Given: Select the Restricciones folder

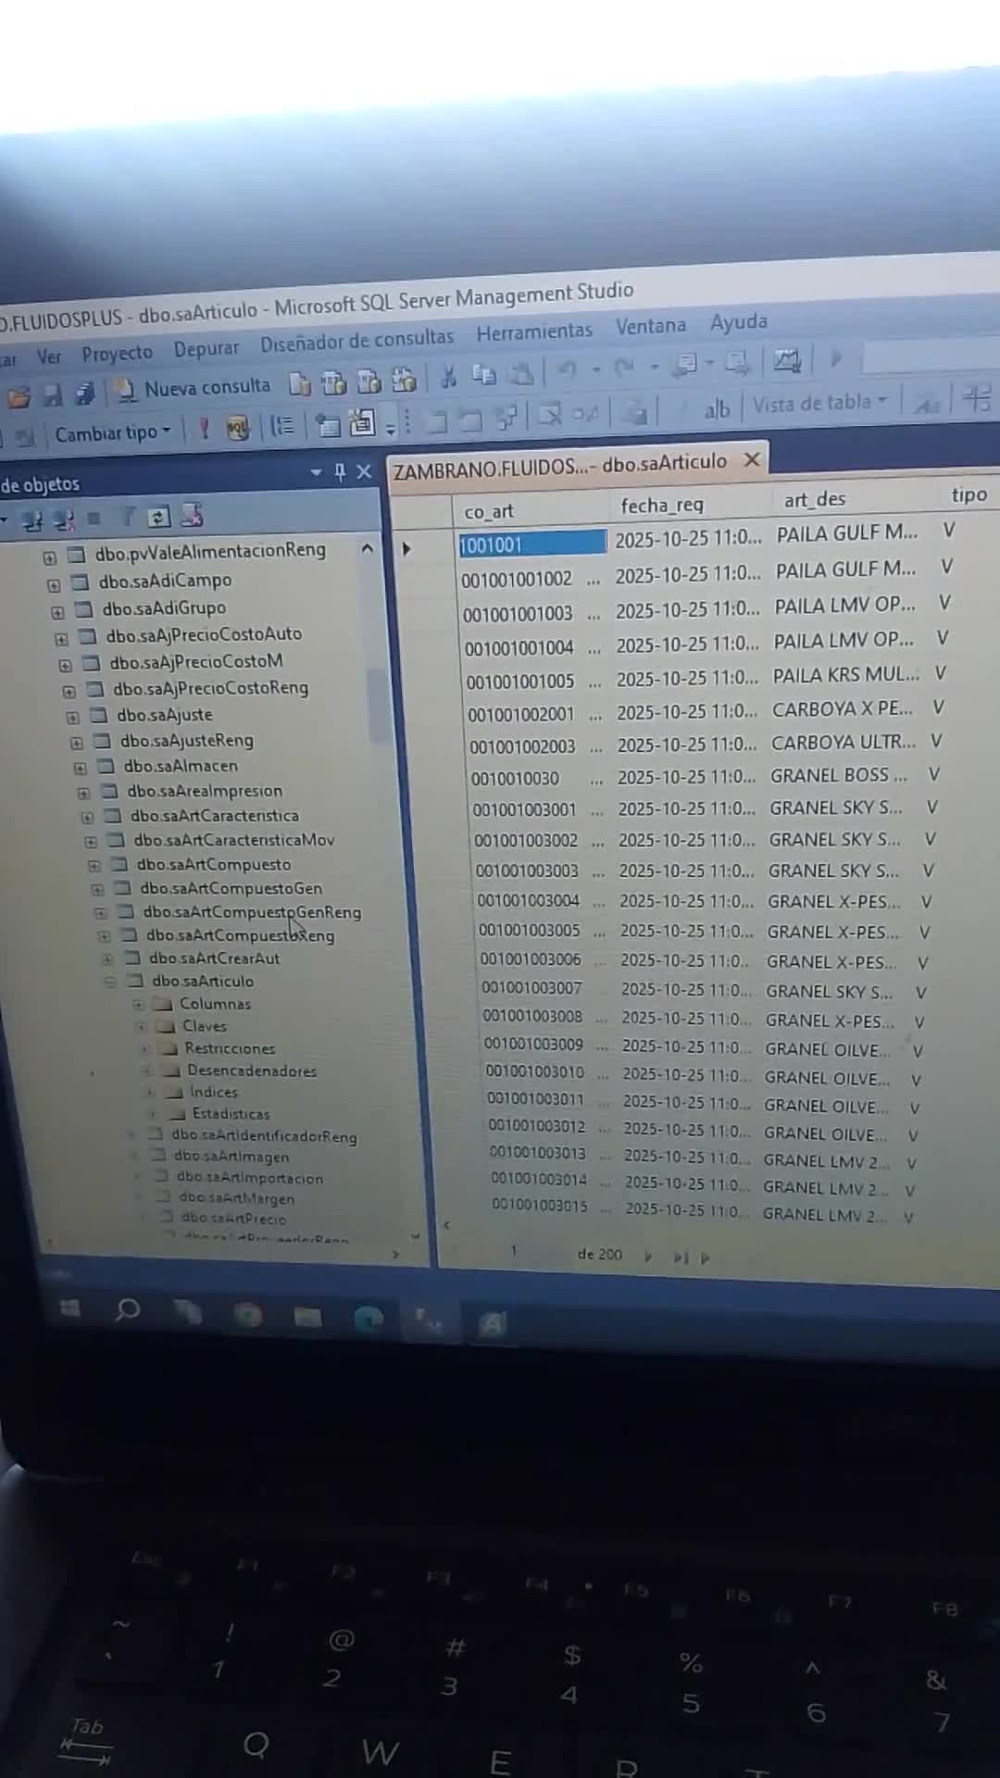Looking at the screenshot, I should [229, 1049].
